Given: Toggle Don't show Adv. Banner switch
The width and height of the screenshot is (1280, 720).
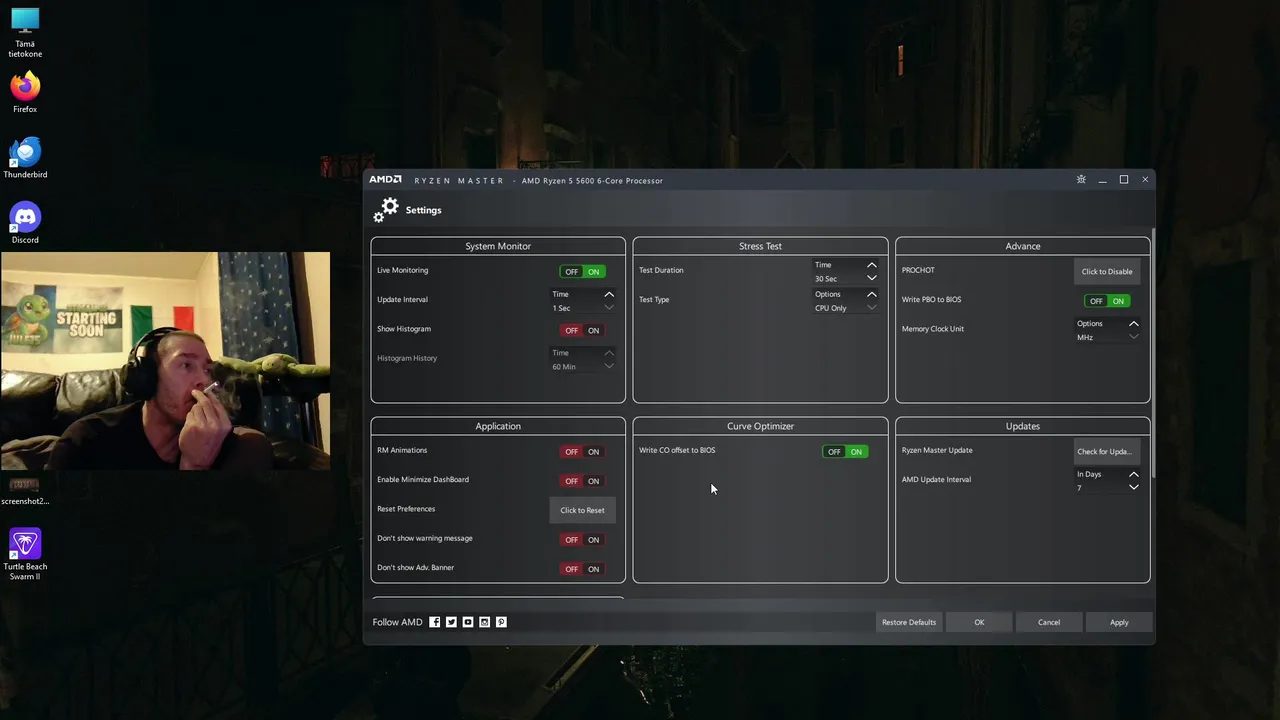Looking at the screenshot, I should pyautogui.click(x=582, y=569).
